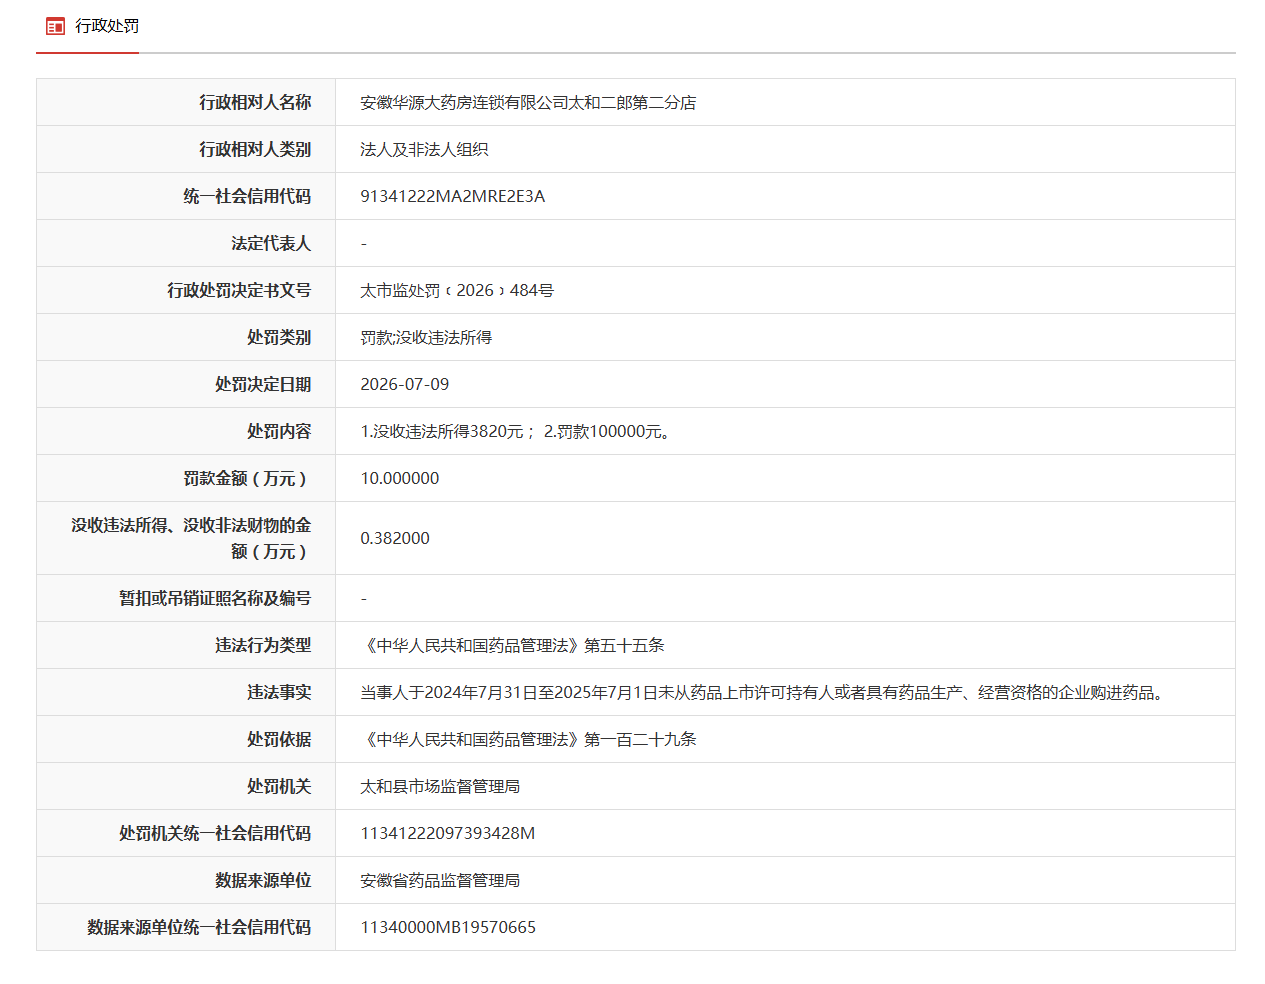
Task: Select authority code 11341222097393428M
Action: tap(448, 833)
